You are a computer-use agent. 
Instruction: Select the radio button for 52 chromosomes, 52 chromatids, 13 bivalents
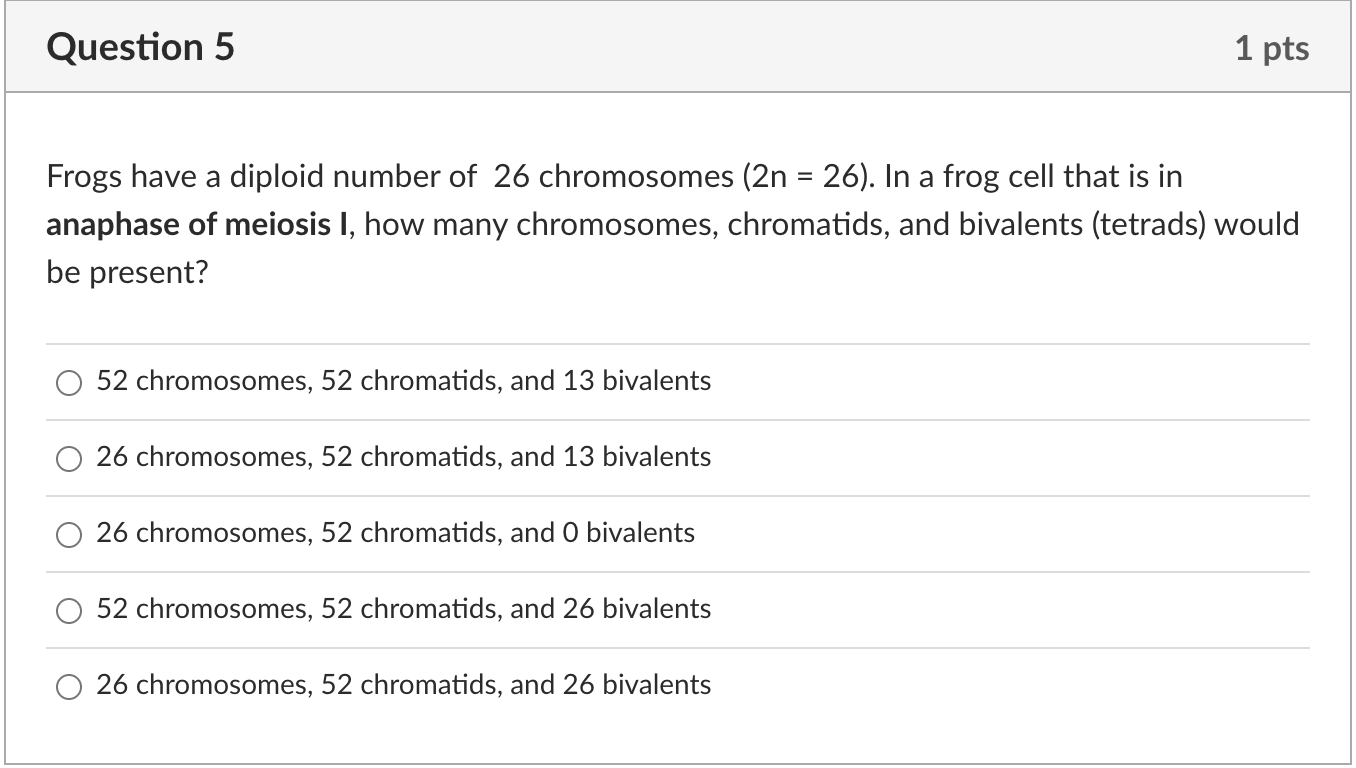(x=68, y=382)
